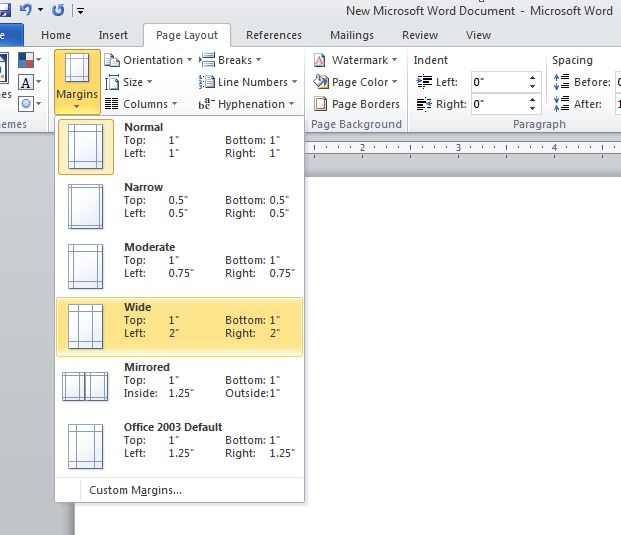
Task: Switch to the Home tab
Action: [x=56, y=35]
